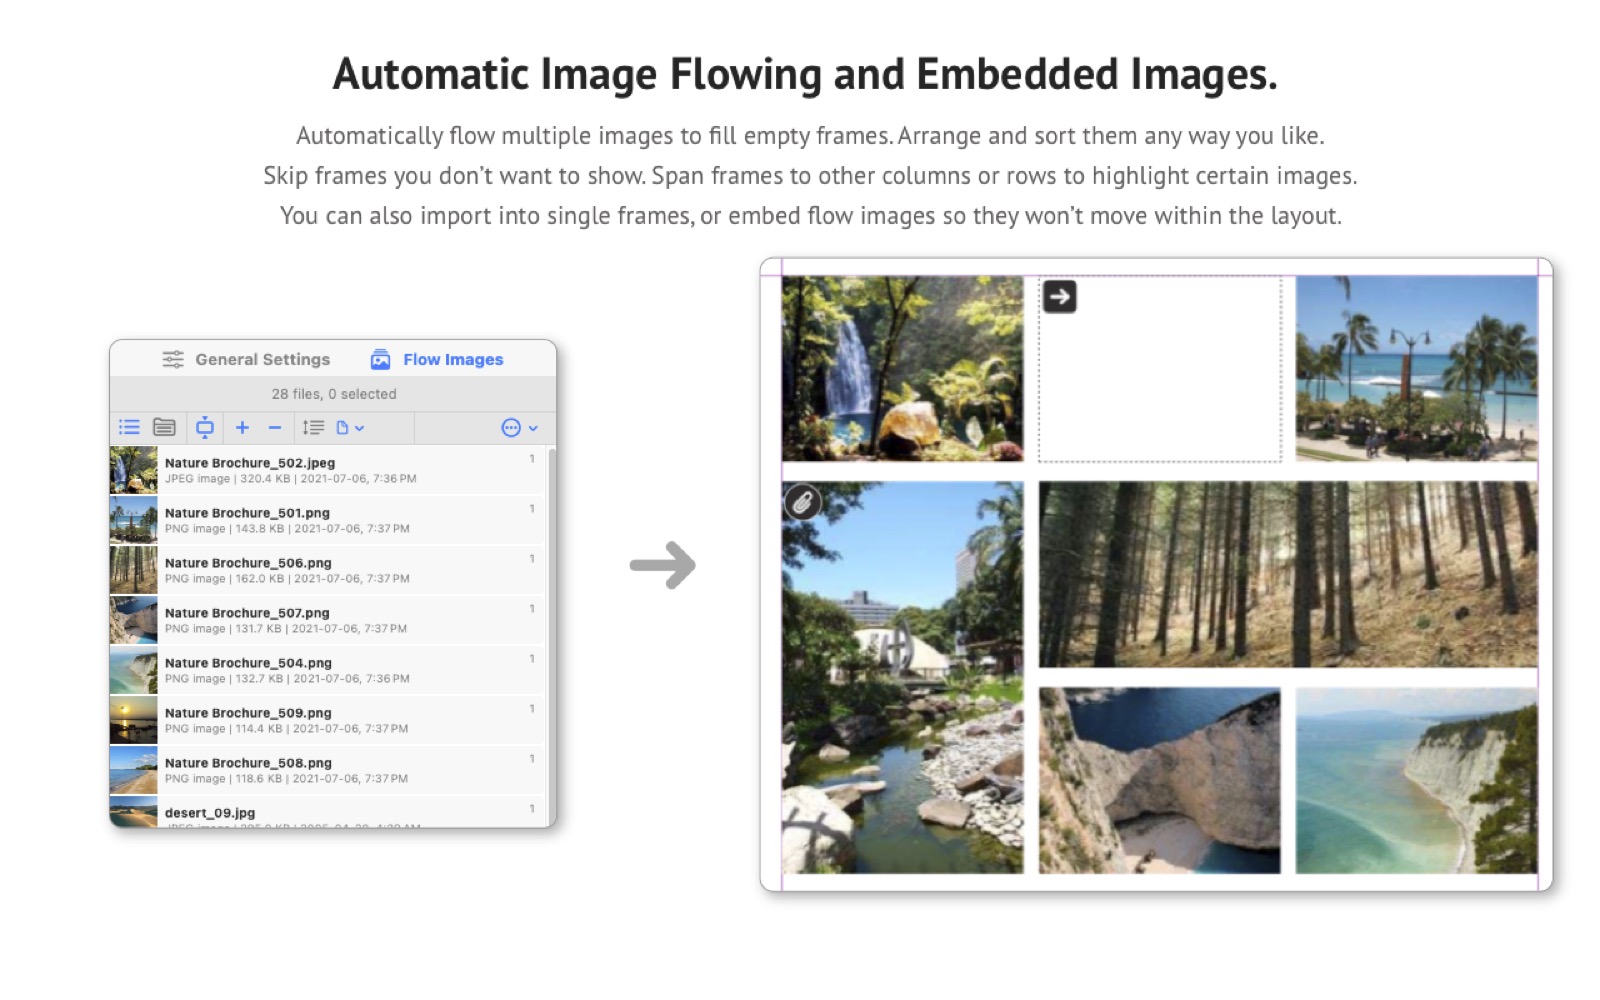Click the fit-frame alignment icon
The image size is (1600, 1000).
pyautogui.click(x=205, y=428)
